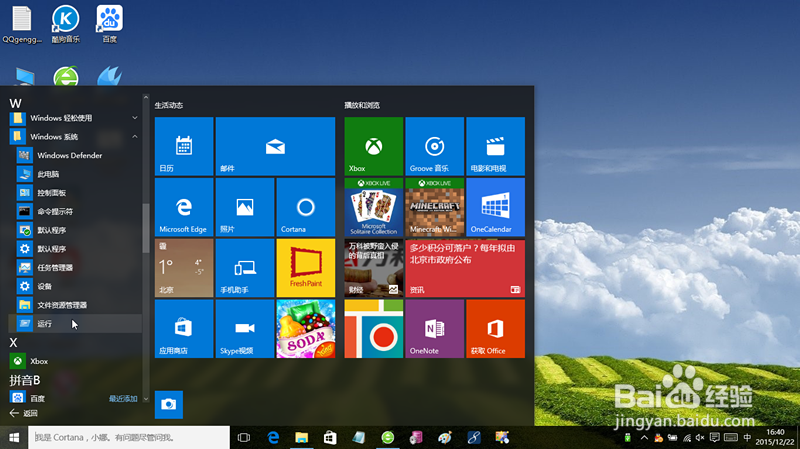Open the 酷狗音乐 desktop shortcut
Image resolution: width=800 pixels, height=449 pixels.
click(66, 24)
